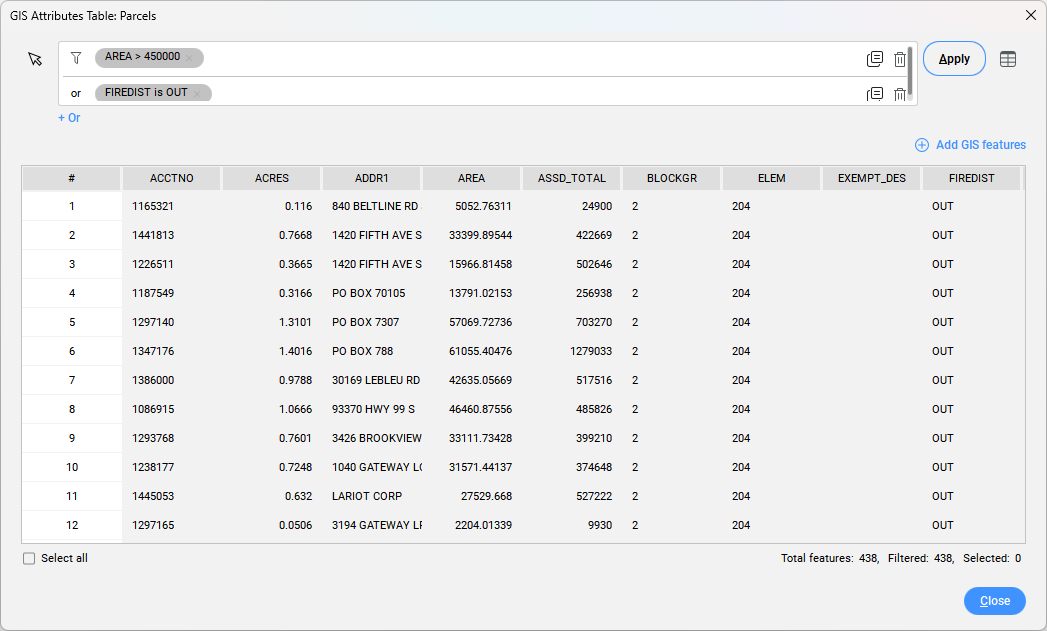Duplicate the AREA > 450000 filter row
1047x631 pixels.
point(875,59)
